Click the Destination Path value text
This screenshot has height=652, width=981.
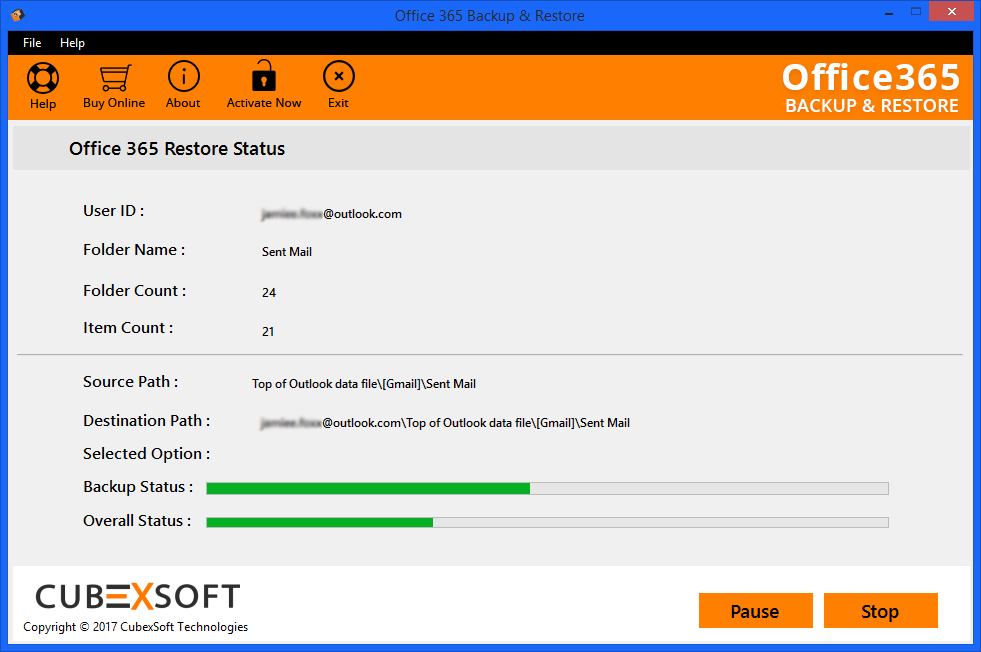[x=445, y=423]
